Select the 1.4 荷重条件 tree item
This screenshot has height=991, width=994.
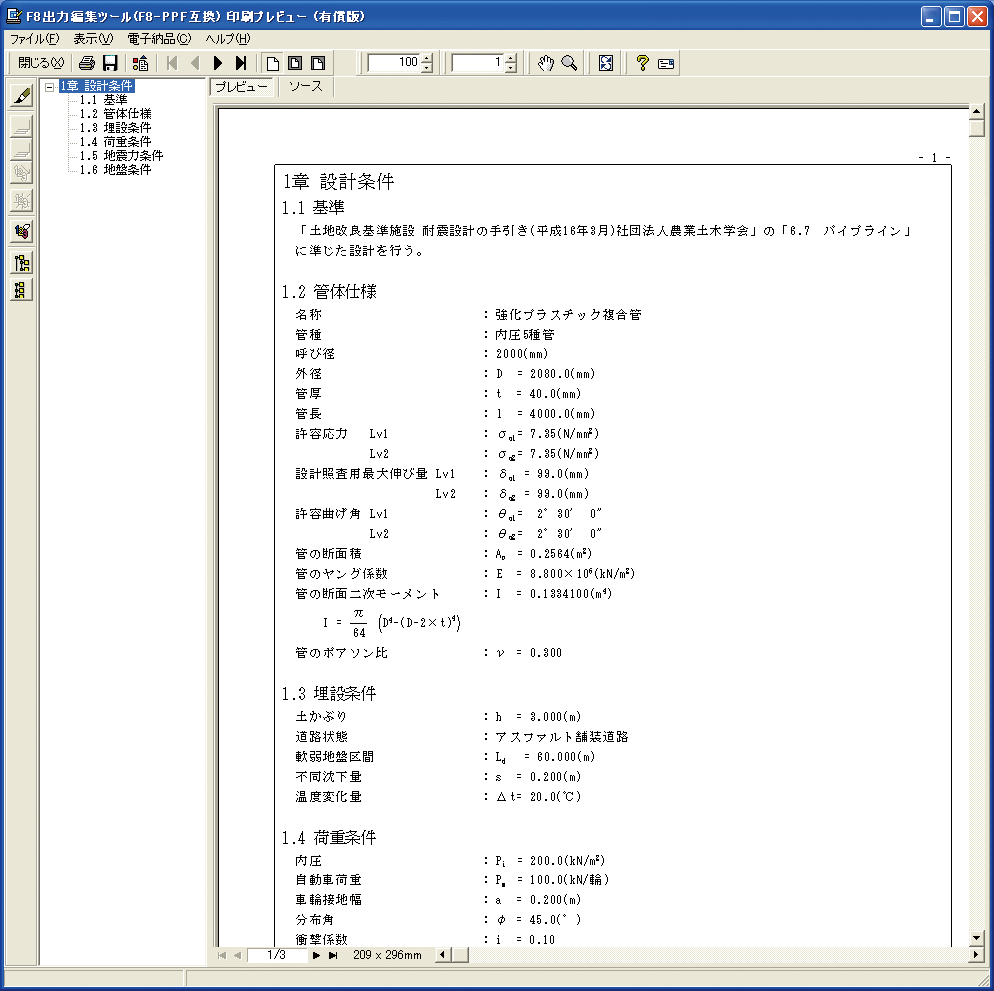click(115, 141)
